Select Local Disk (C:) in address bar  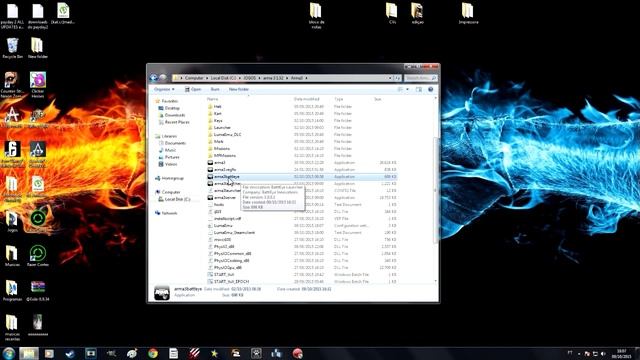point(223,78)
